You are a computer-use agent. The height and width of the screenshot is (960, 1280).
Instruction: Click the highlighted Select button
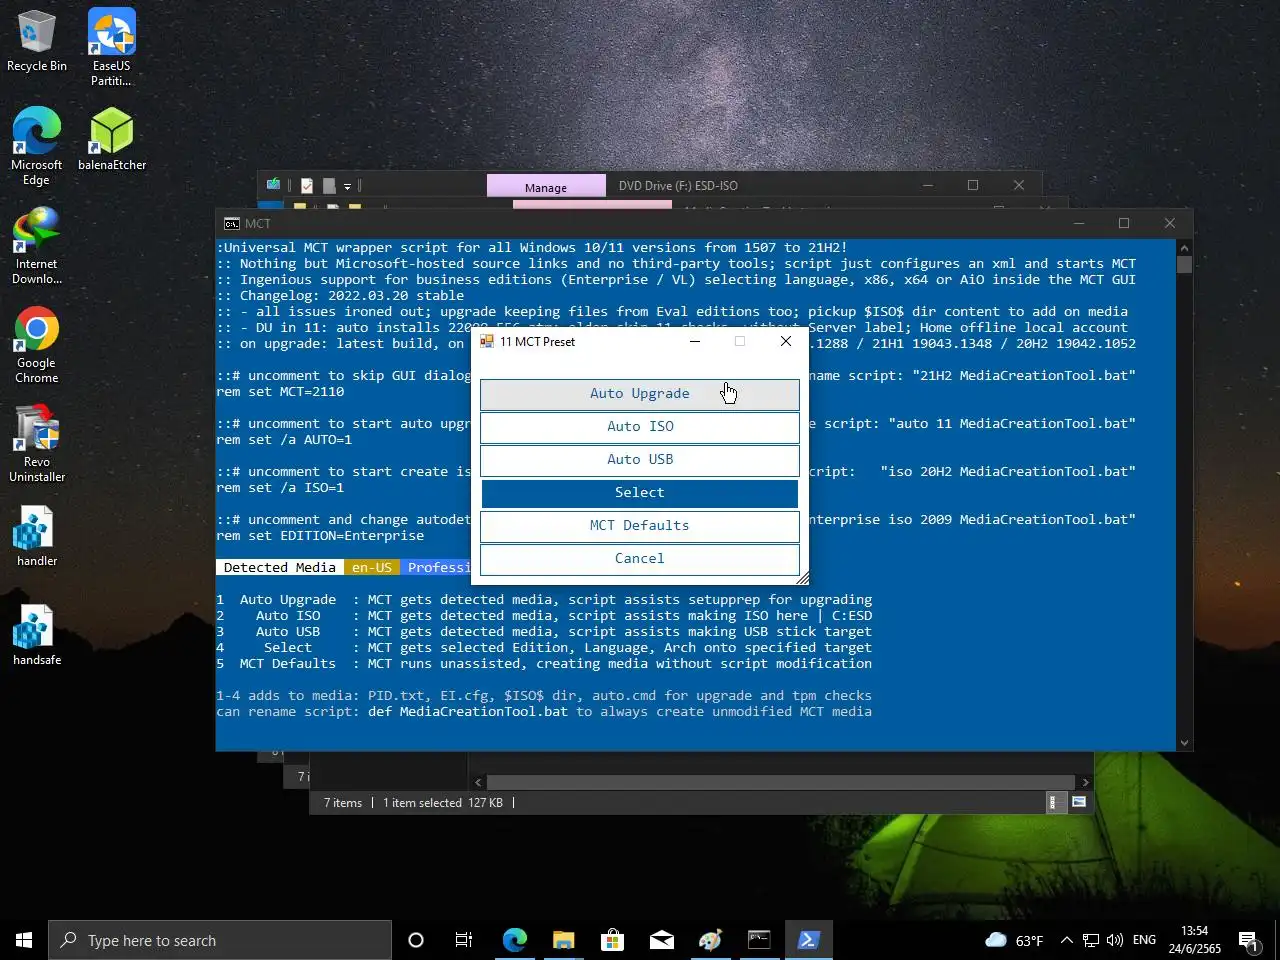point(640,493)
